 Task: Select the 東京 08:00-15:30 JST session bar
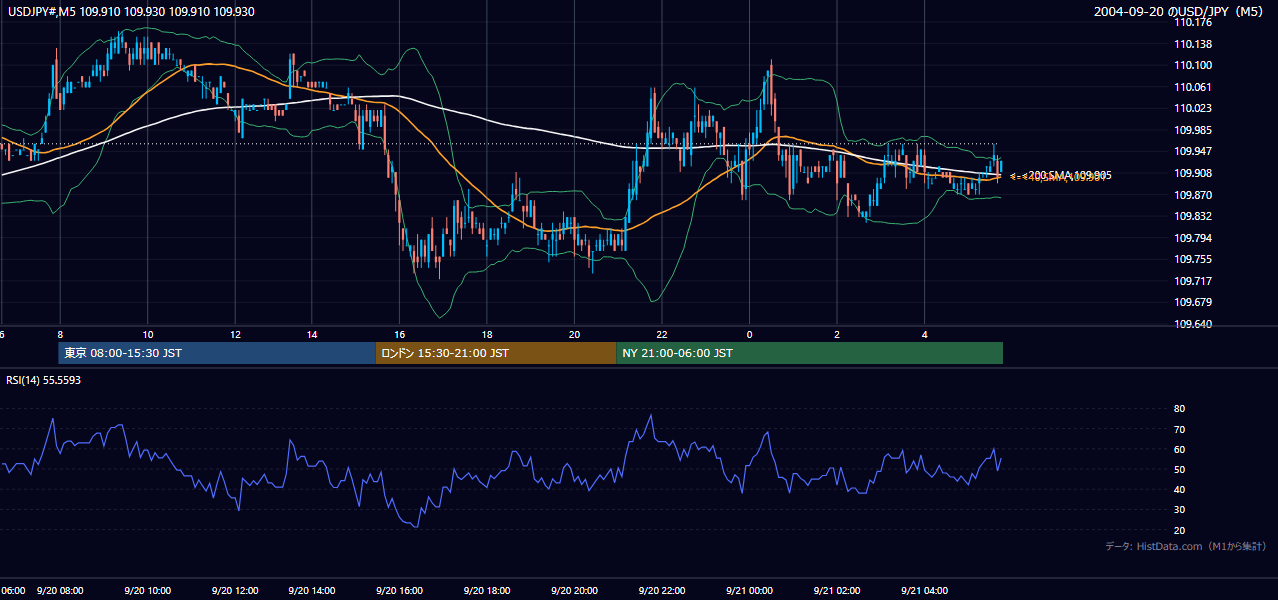click(x=217, y=353)
